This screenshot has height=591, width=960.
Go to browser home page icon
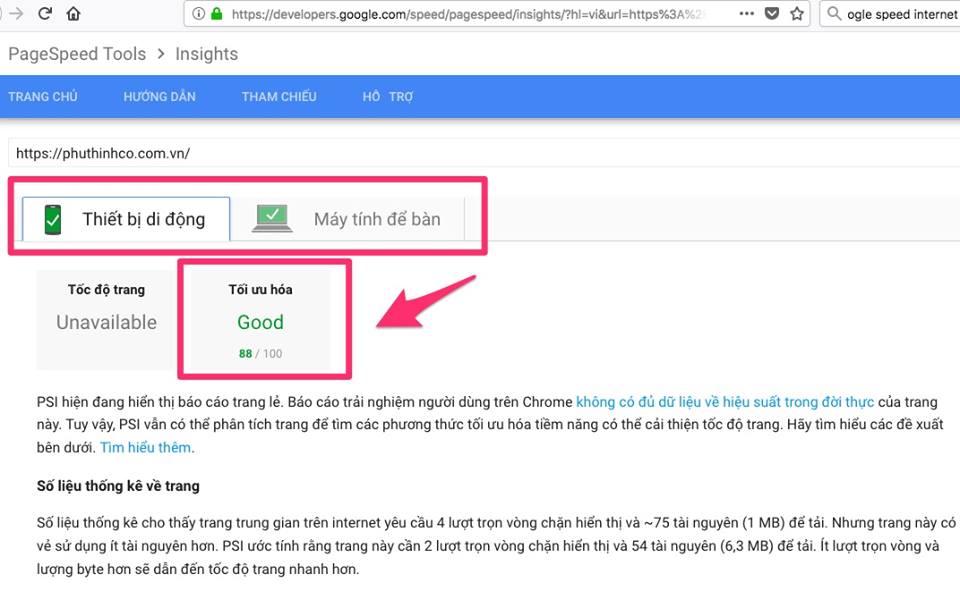coord(73,13)
